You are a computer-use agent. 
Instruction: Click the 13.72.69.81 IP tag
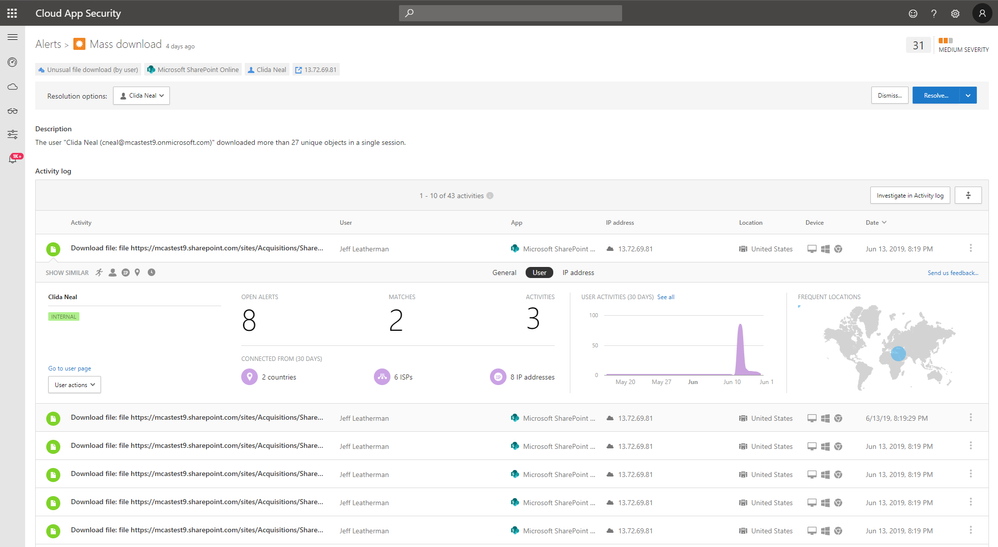(x=316, y=69)
